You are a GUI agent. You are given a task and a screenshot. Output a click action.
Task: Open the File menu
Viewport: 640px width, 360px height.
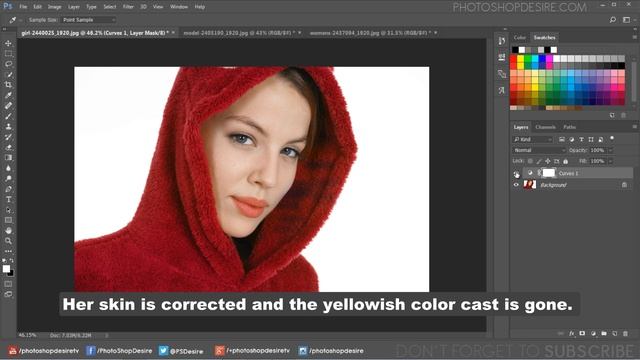point(23,7)
